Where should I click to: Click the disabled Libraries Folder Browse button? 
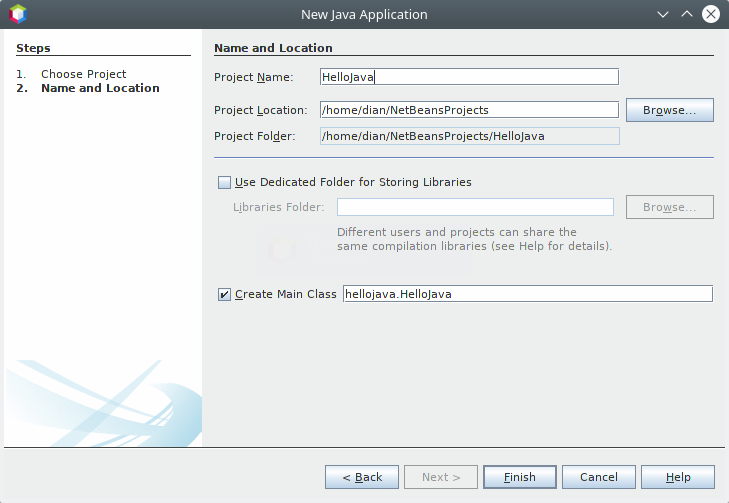(x=669, y=207)
